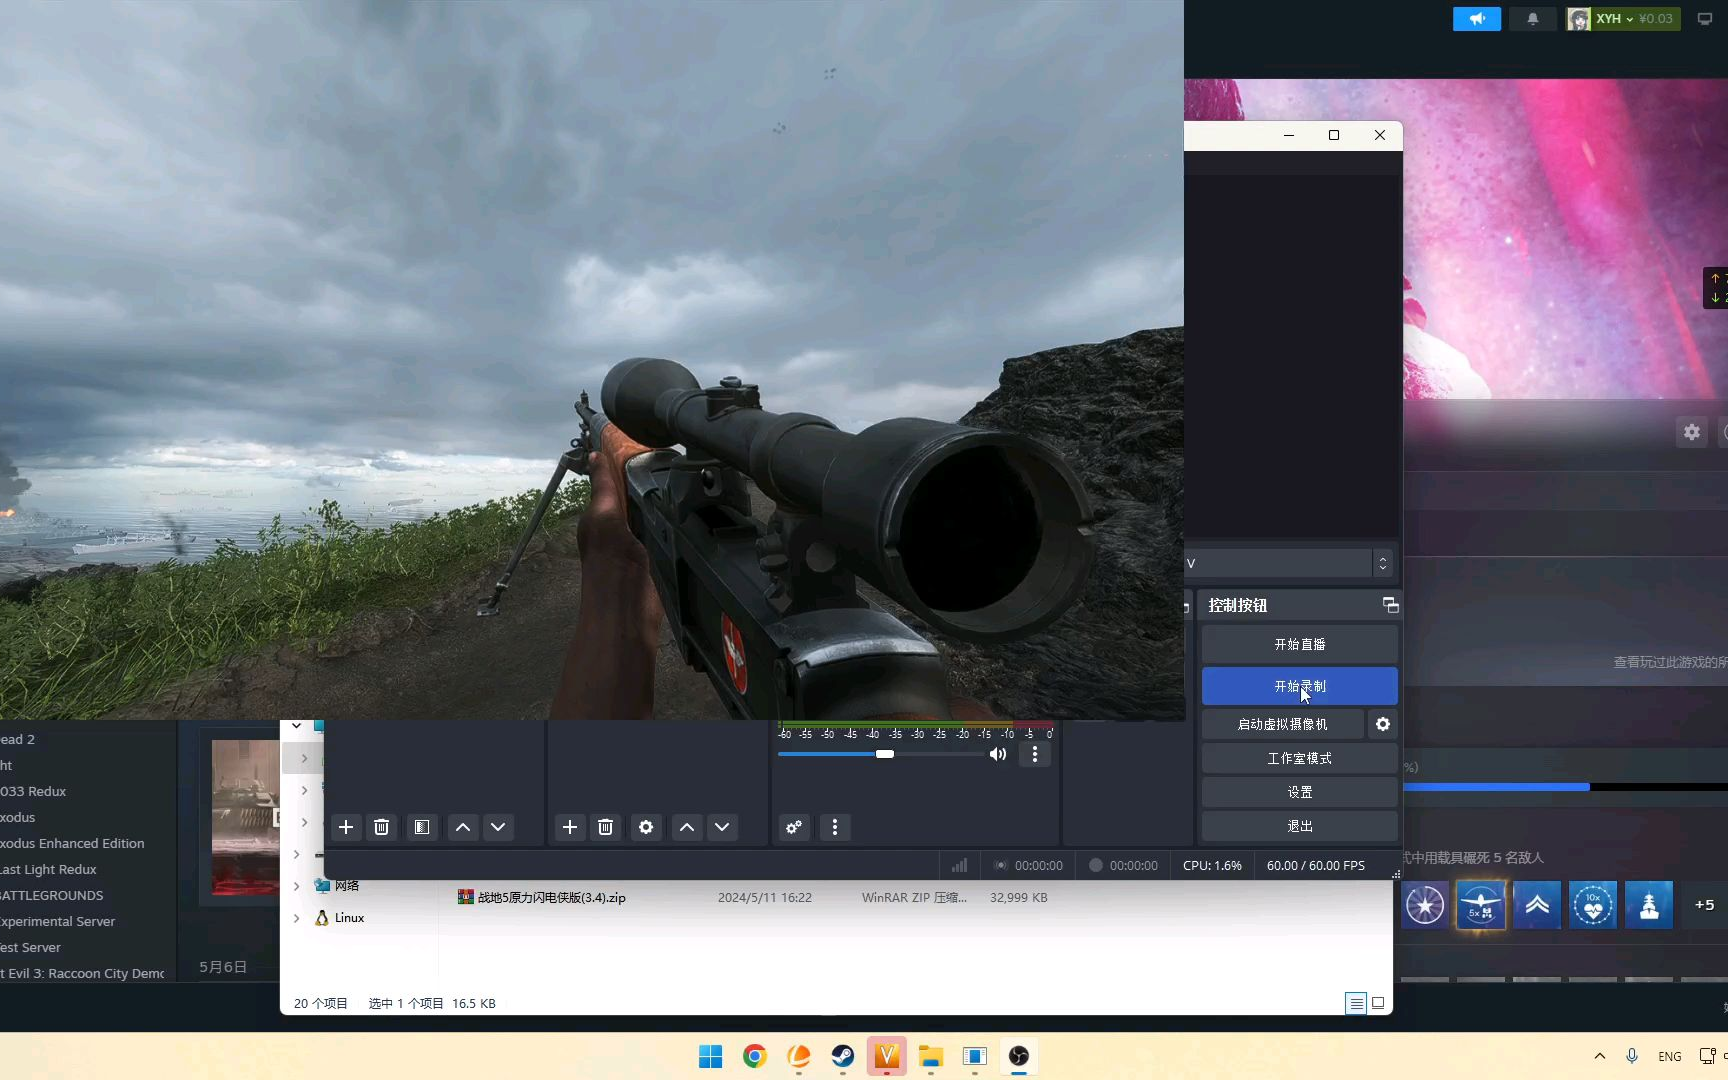Screen dimensions: 1728x1080
Task: Move scene down in OBS scenes panel
Action: pos(498,827)
